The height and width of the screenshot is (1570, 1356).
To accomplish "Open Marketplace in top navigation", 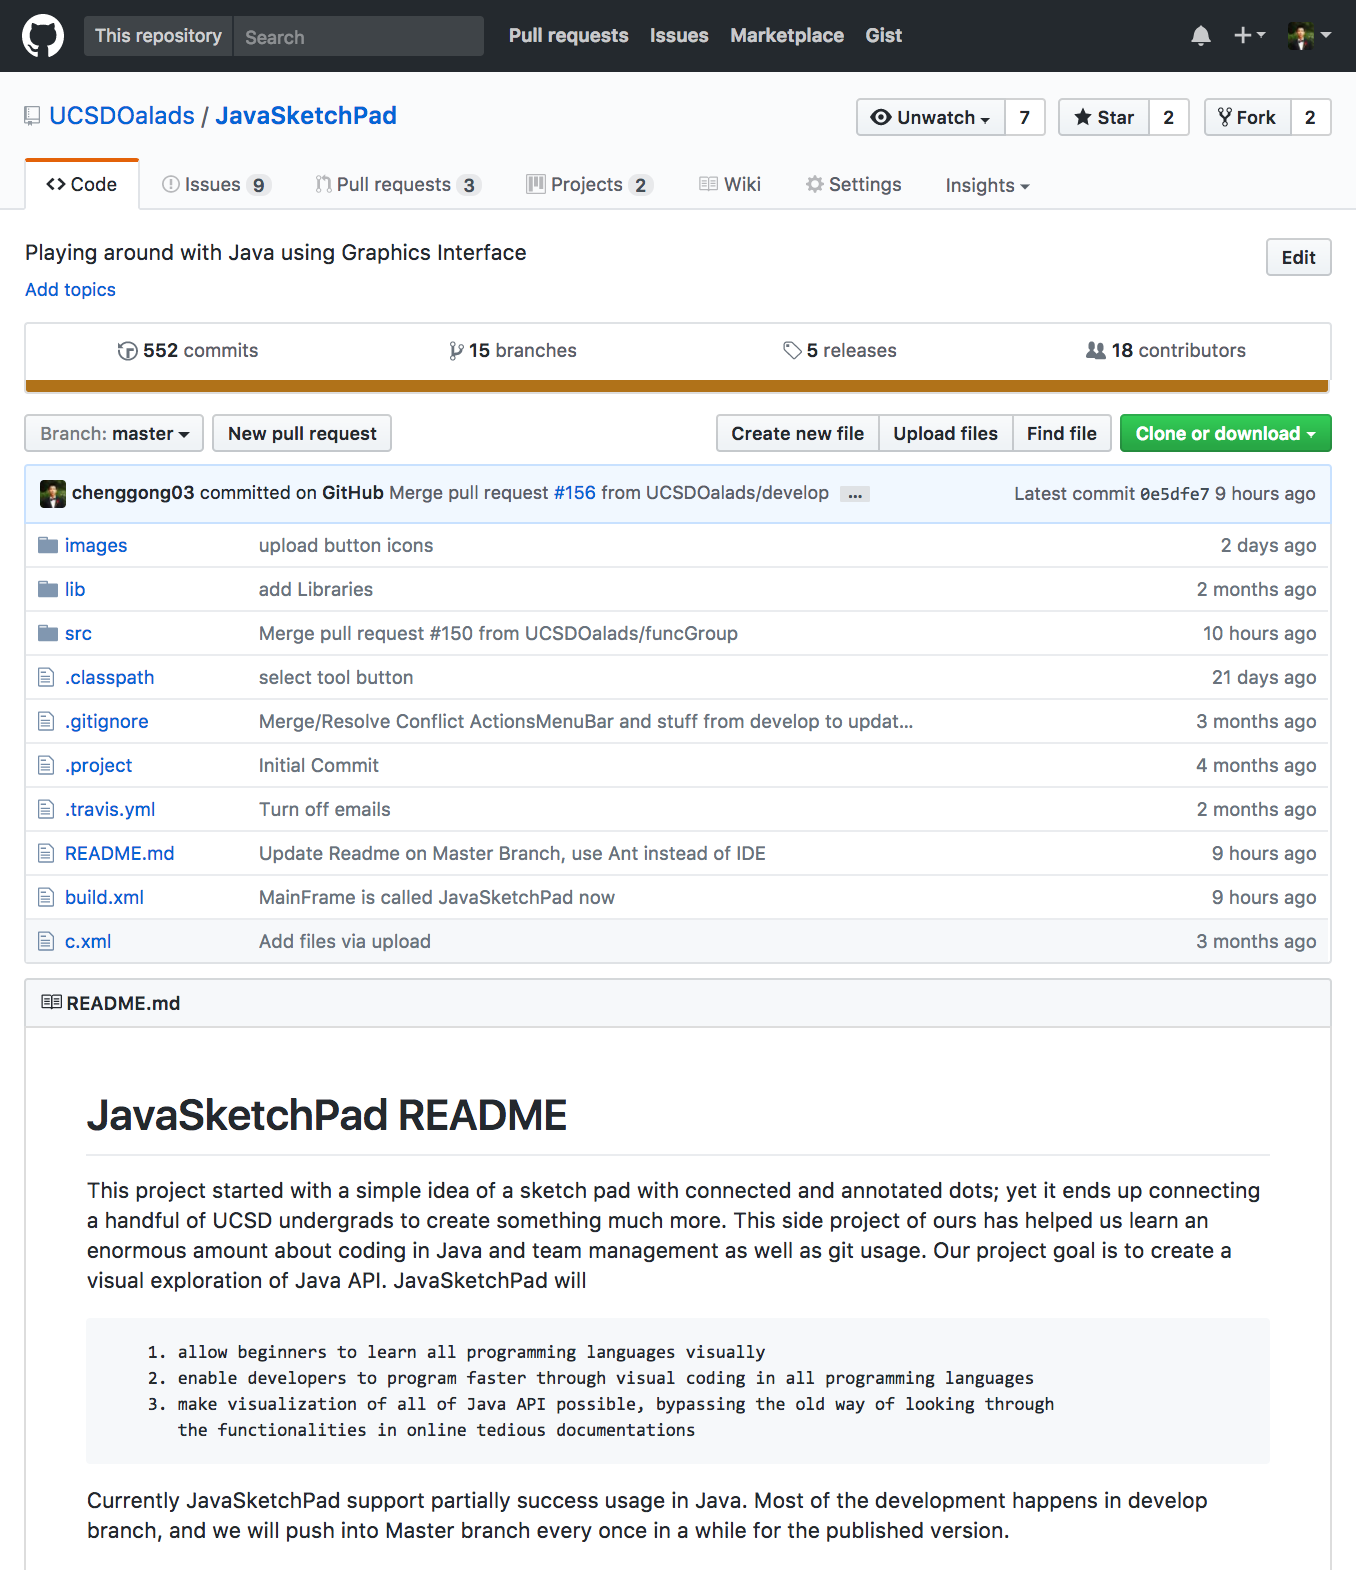I will [787, 36].
